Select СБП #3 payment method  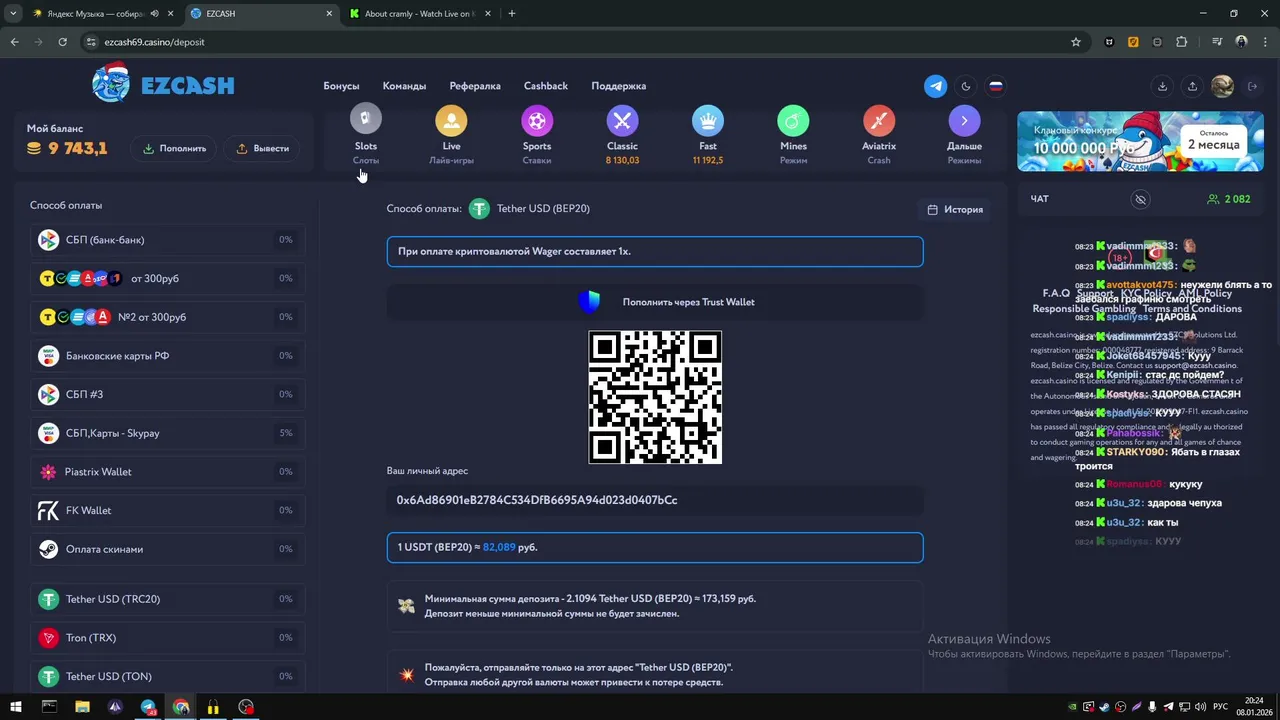tap(168, 394)
